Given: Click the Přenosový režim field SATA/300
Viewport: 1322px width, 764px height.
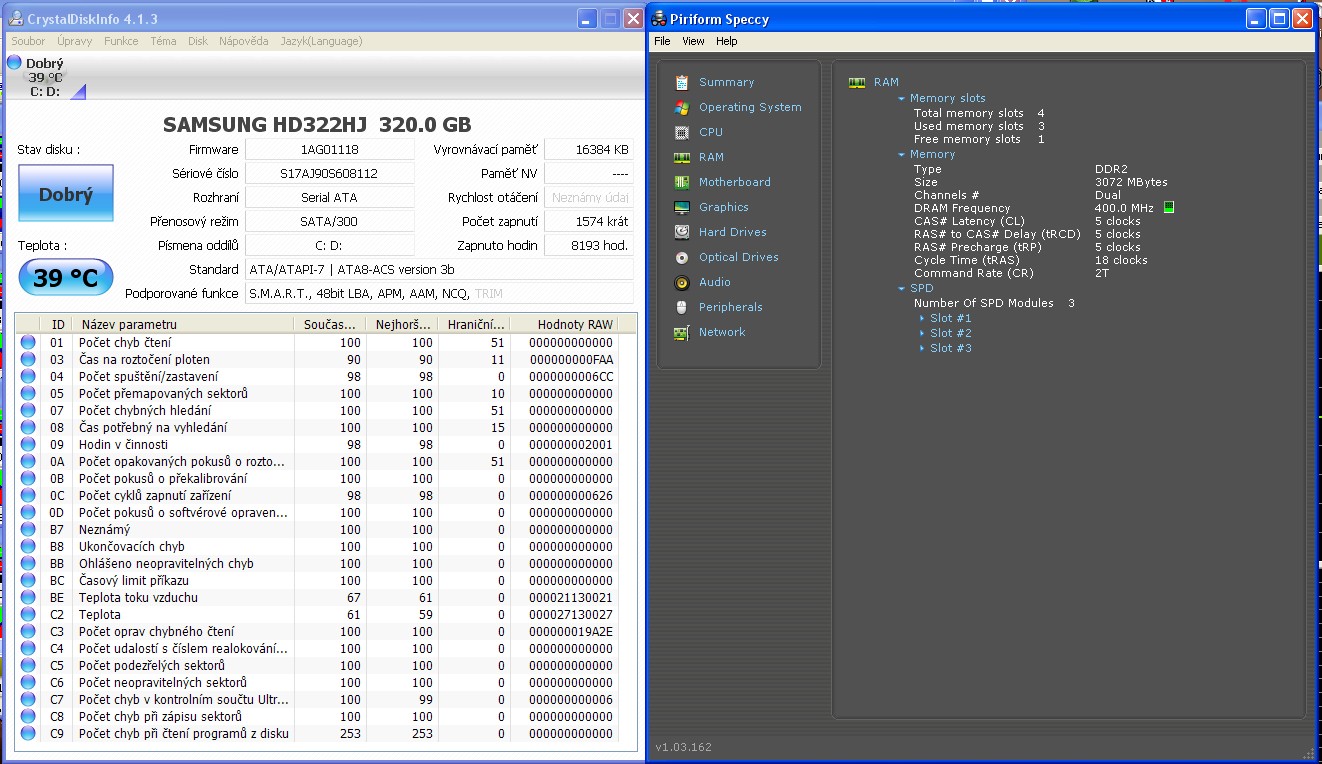Looking at the screenshot, I should (x=329, y=221).
